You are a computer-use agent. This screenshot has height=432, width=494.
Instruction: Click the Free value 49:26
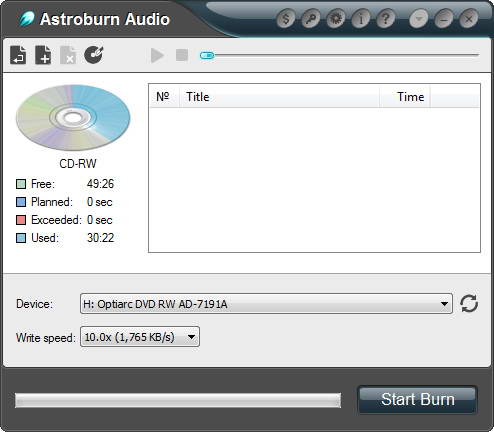point(100,184)
